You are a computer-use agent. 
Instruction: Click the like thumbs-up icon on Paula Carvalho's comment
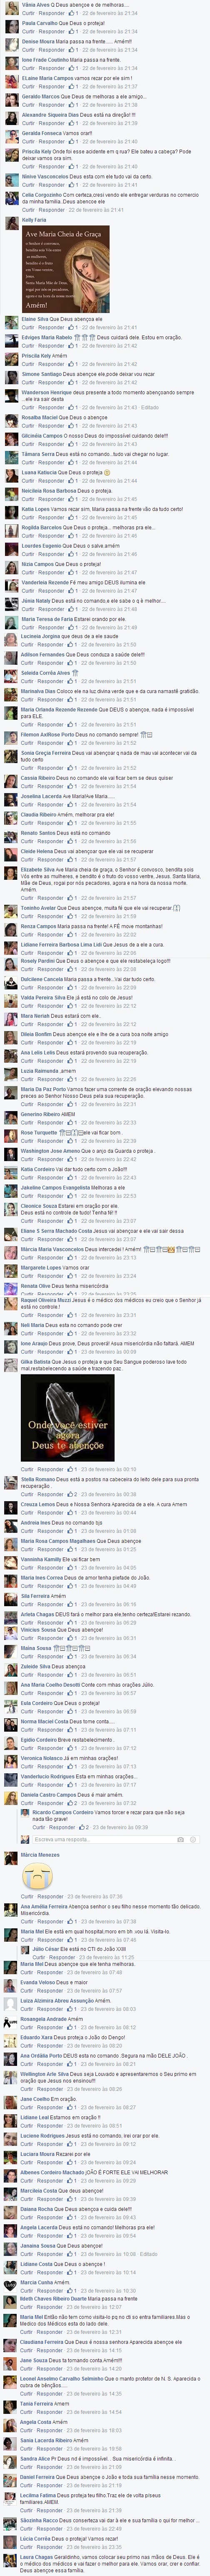point(72,31)
